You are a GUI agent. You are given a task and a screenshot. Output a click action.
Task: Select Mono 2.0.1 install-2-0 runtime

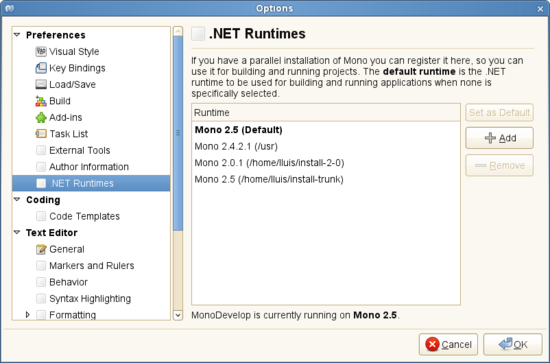326,163
